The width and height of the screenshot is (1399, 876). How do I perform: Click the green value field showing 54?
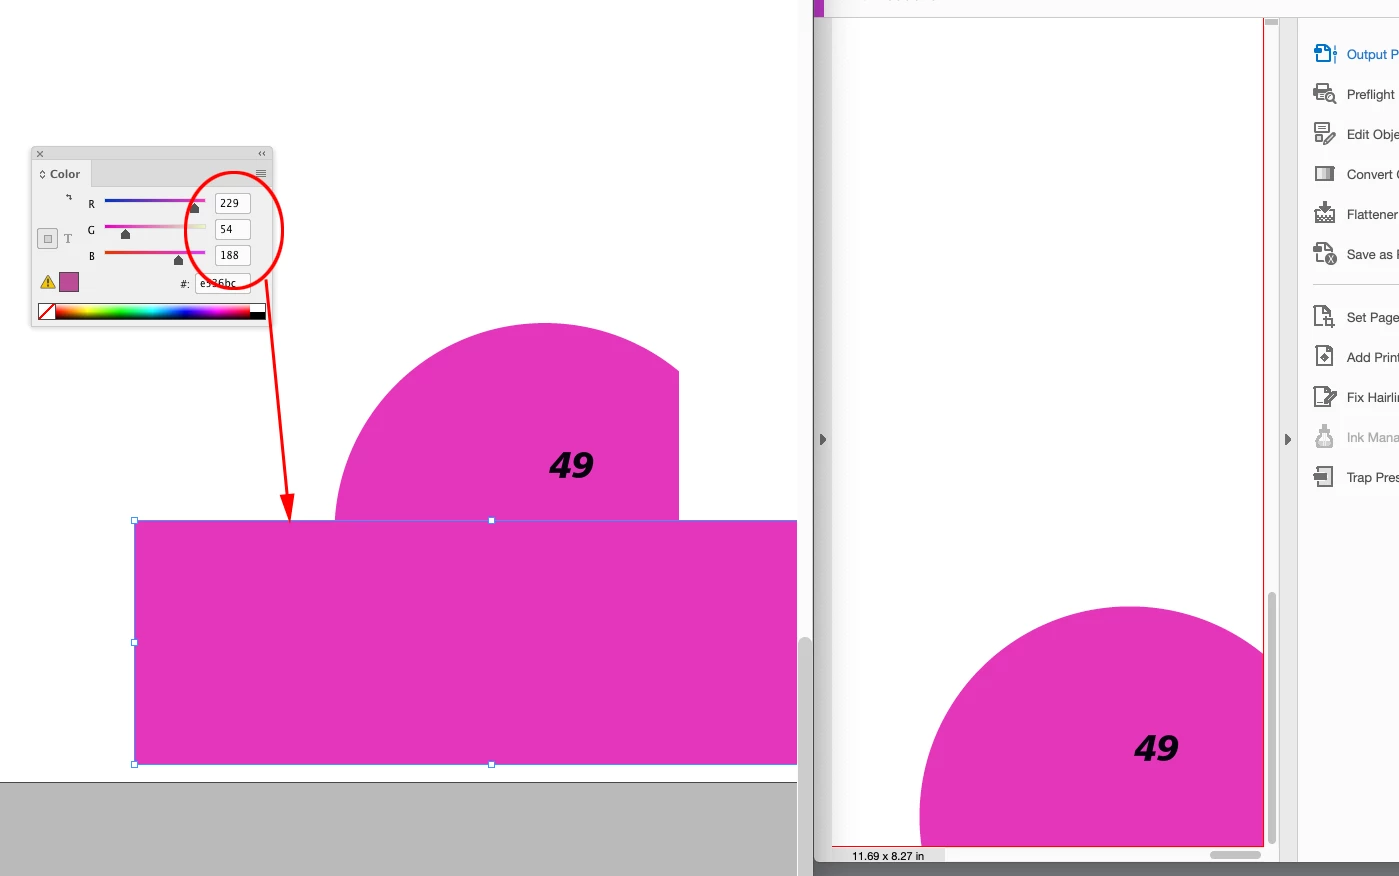[x=232, y=229]
